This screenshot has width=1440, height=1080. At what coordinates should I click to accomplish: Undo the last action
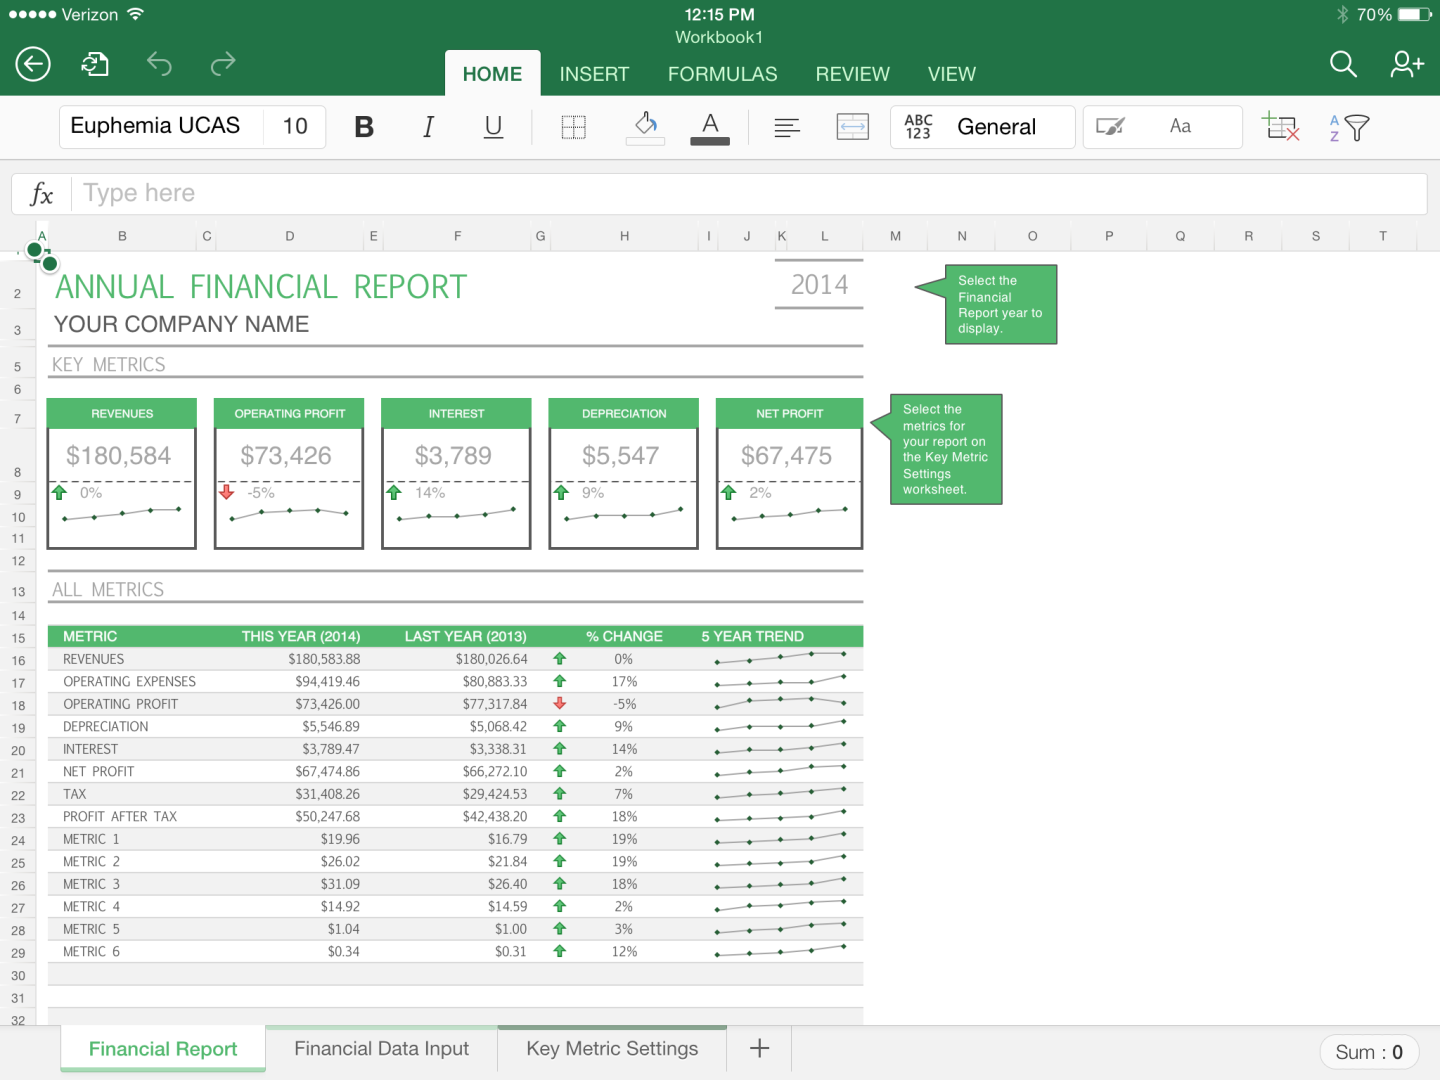point(159,64)
